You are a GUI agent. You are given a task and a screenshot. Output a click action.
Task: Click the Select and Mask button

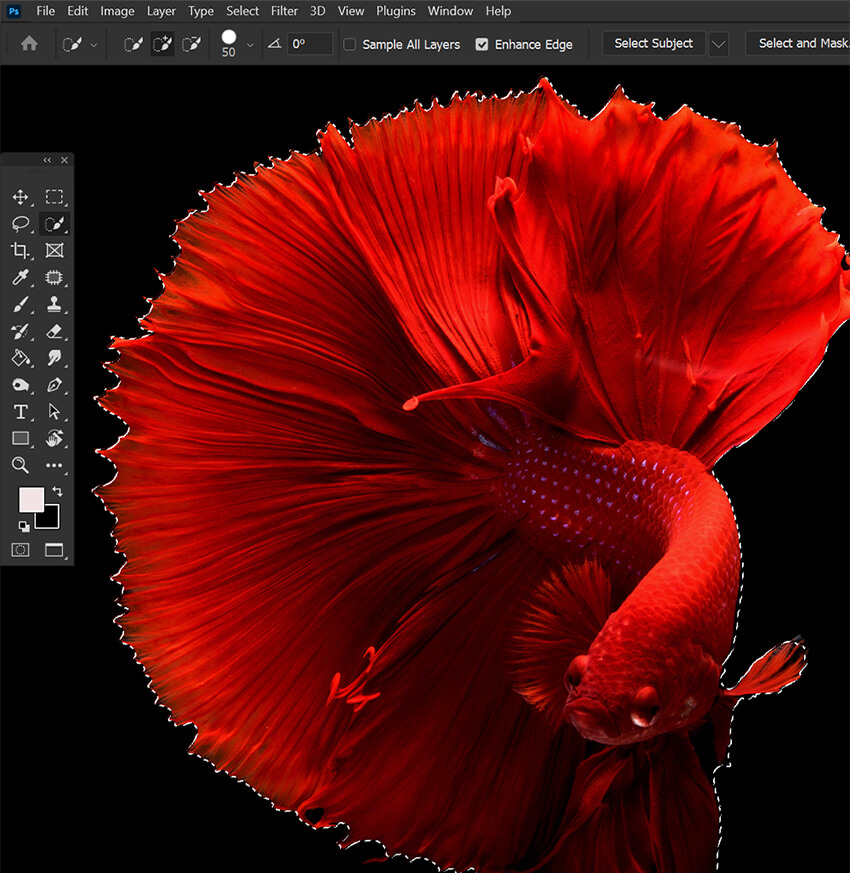coord(800,44)
